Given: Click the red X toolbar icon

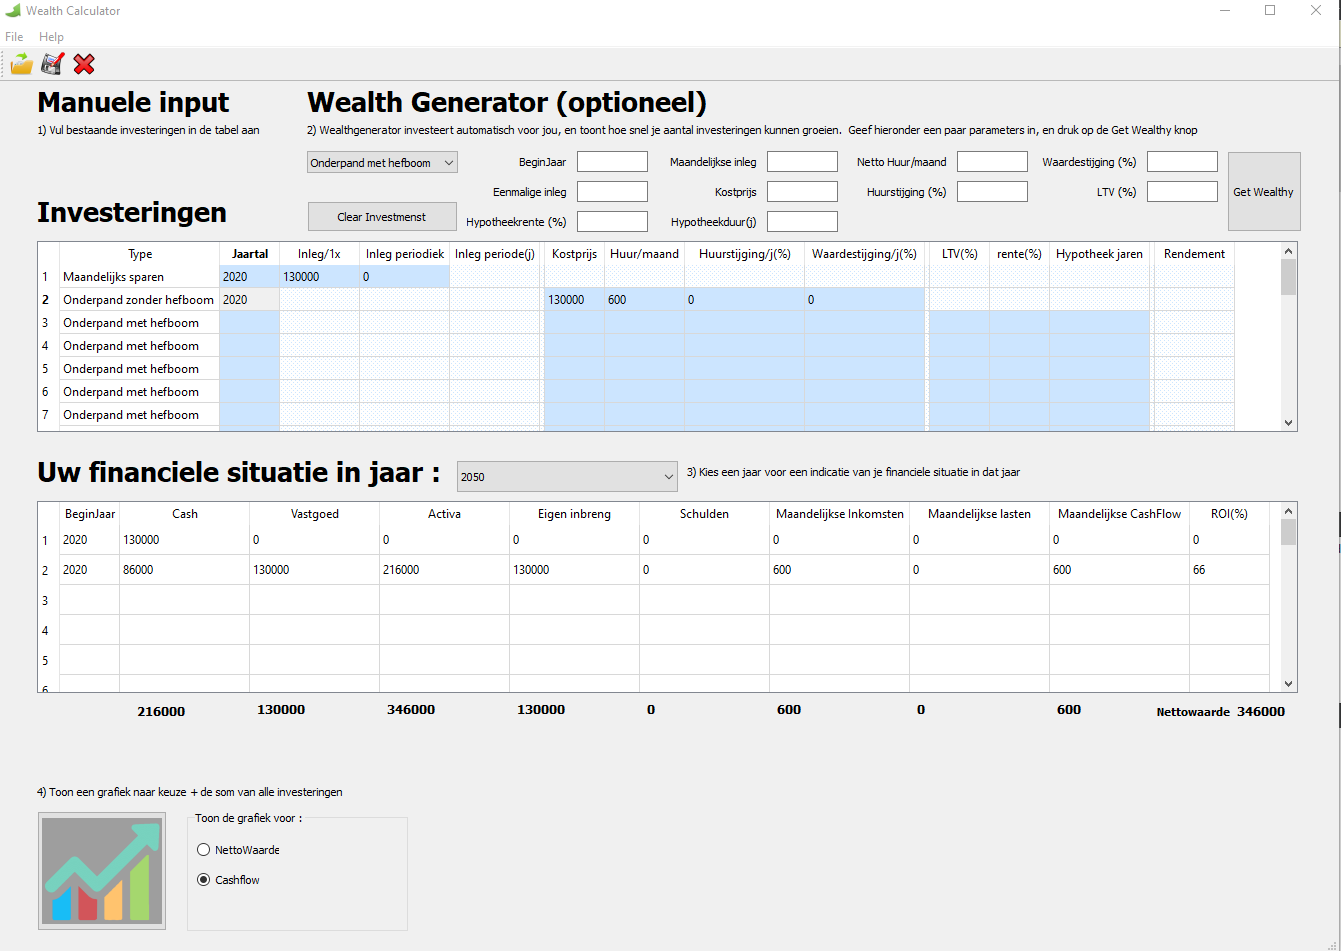Looking at the screenshot, I should (84, 65).
